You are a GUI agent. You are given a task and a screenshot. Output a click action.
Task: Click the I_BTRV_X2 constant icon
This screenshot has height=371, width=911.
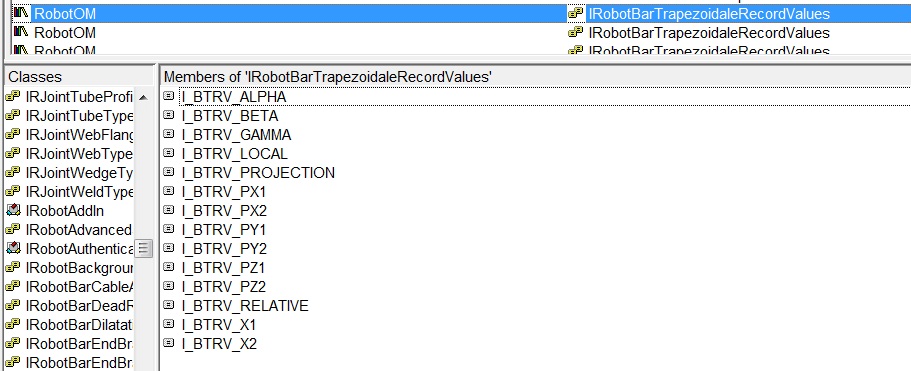pyautogui.click(x=168, y=343)
